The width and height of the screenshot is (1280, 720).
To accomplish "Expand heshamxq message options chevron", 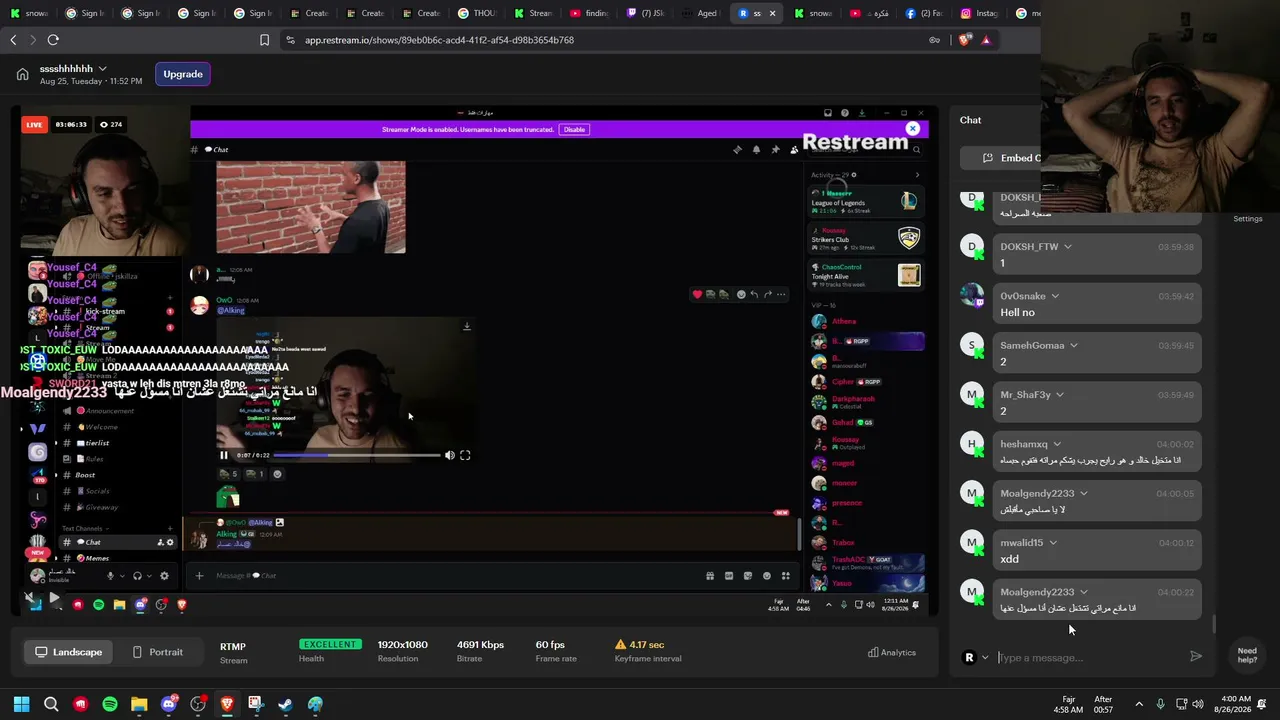I will 1057,444.
